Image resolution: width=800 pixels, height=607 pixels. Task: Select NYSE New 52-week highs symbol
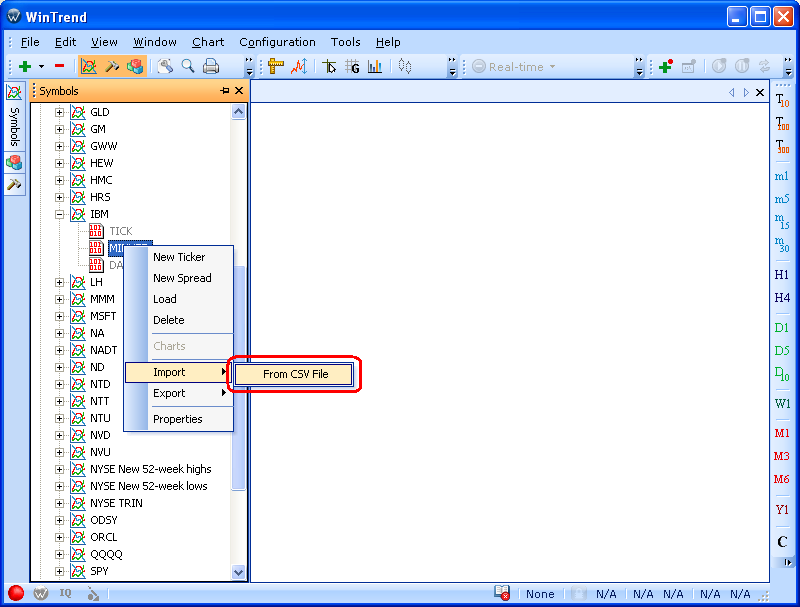click(151, 469)
